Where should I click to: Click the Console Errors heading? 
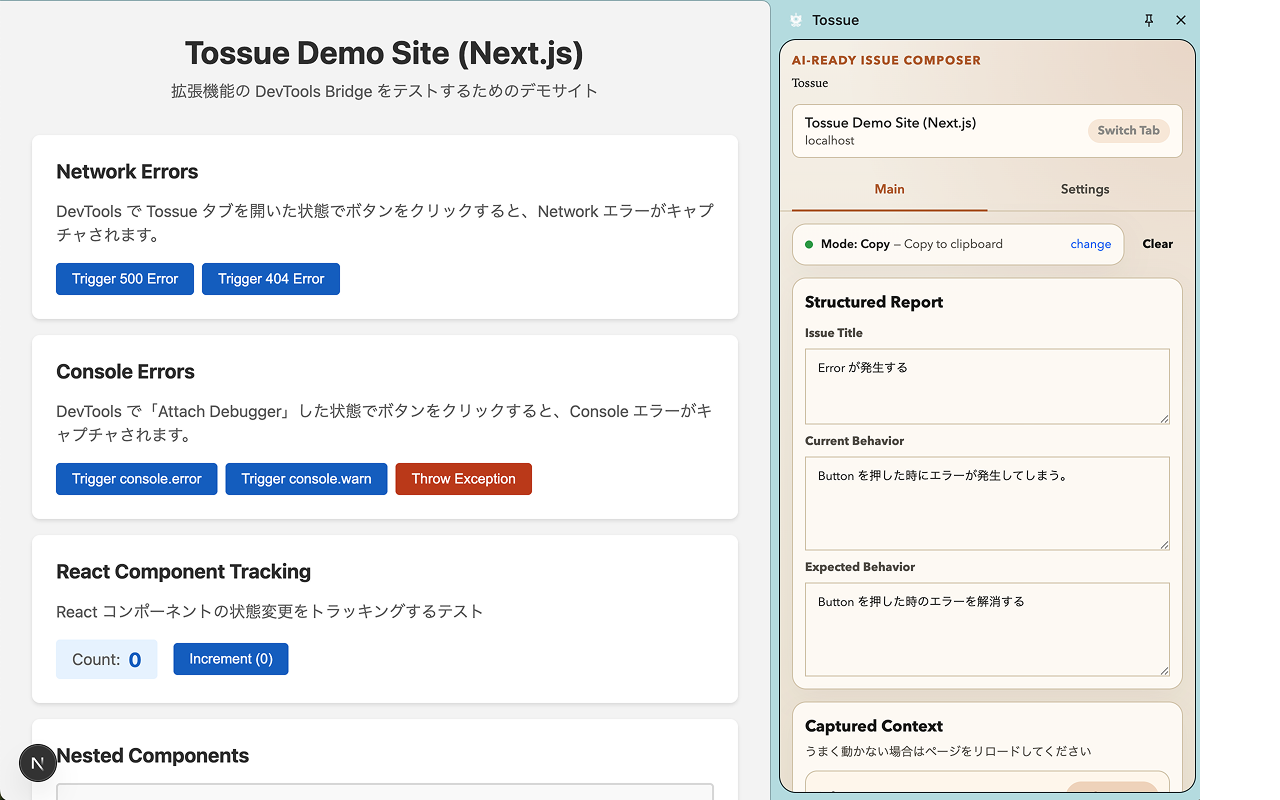[x=125, y=372]
